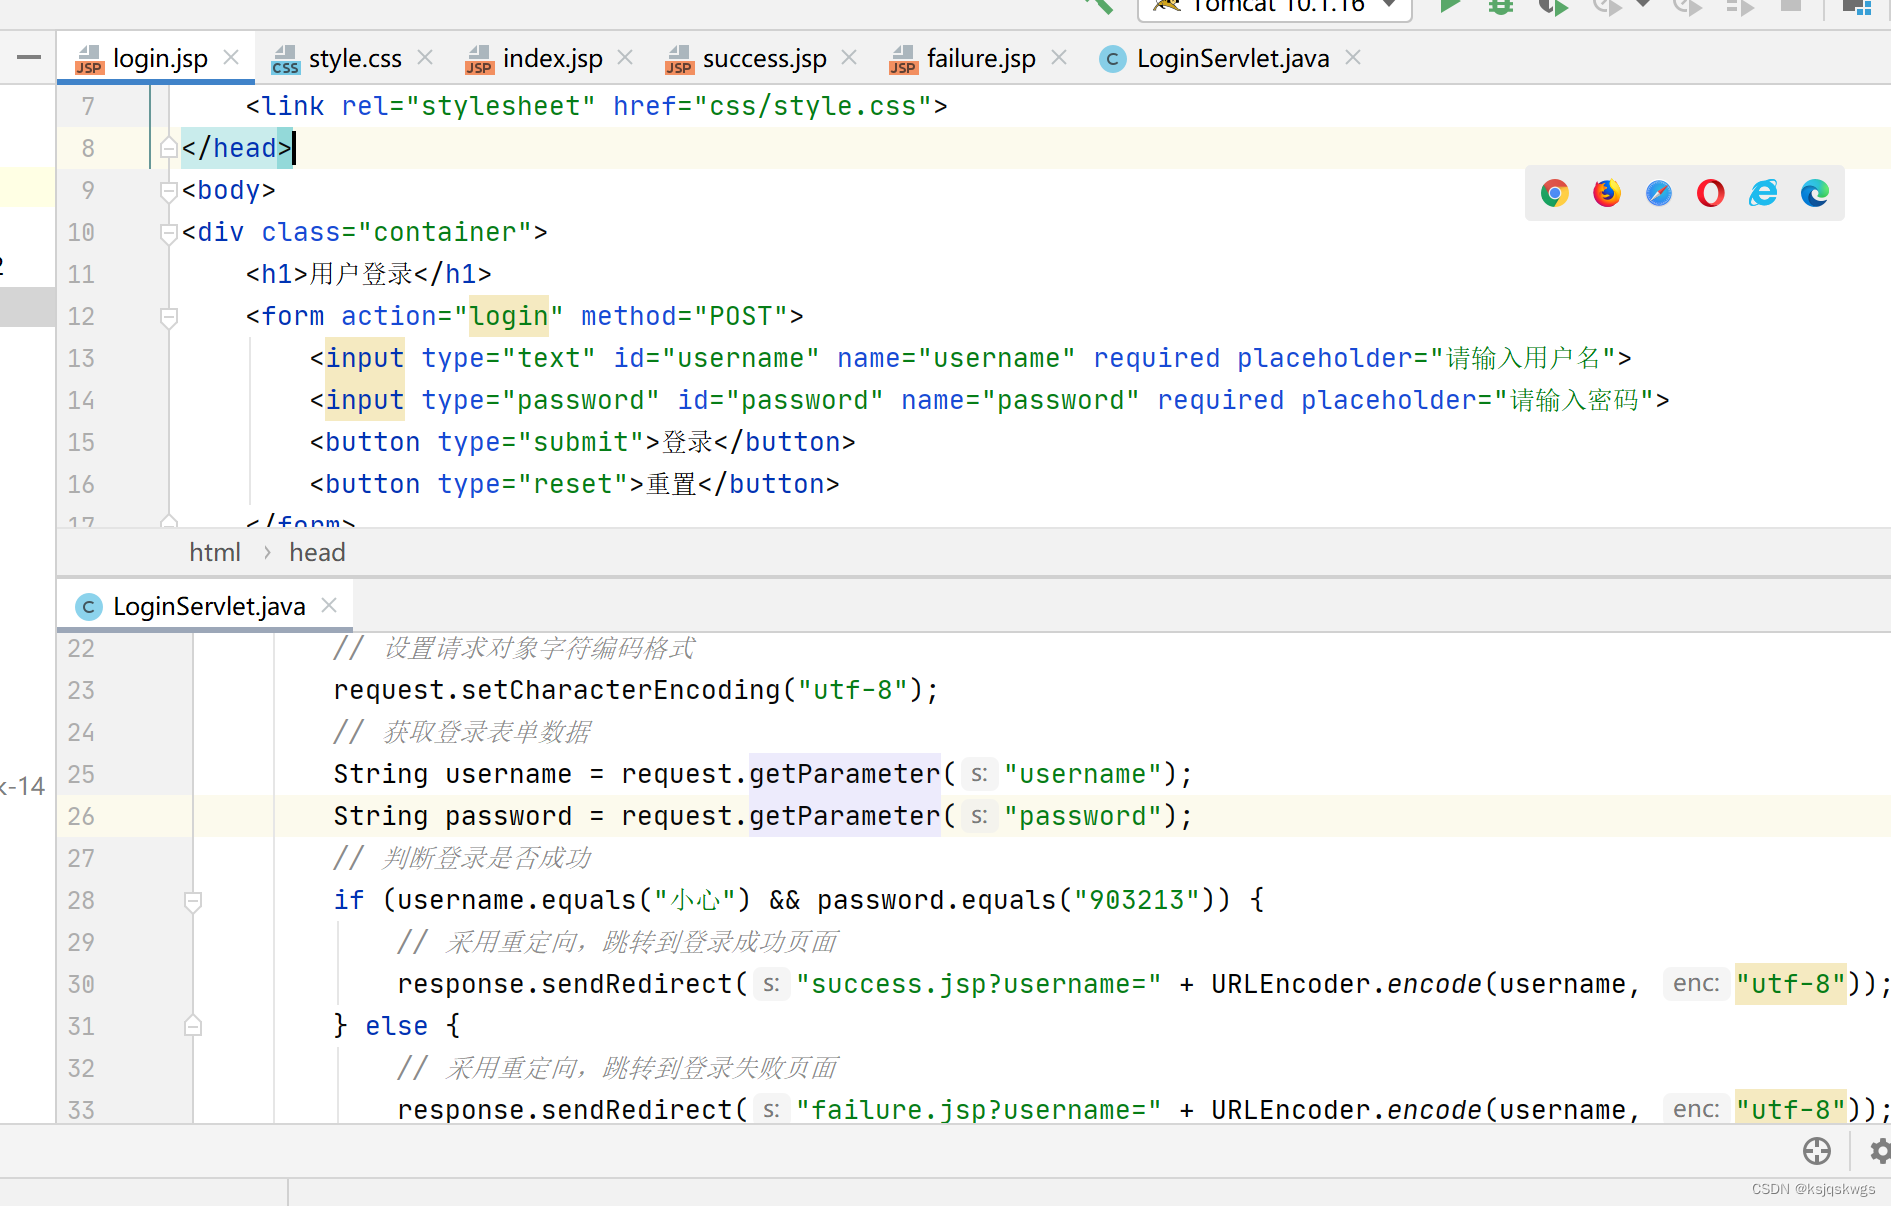Close the style.css tab
1891x1206 pixels.
click(425, 57)
